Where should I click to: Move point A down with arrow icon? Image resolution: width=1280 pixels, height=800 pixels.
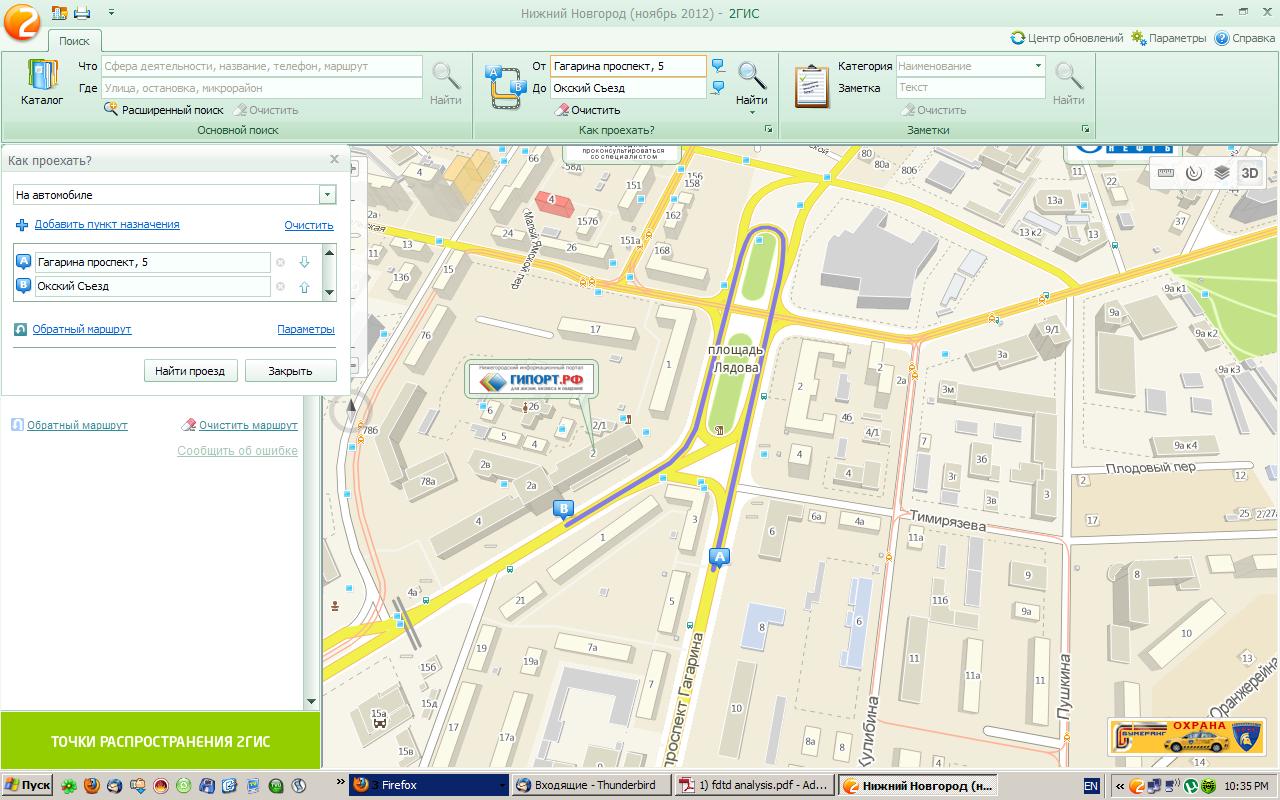click(x=304, y=262)
